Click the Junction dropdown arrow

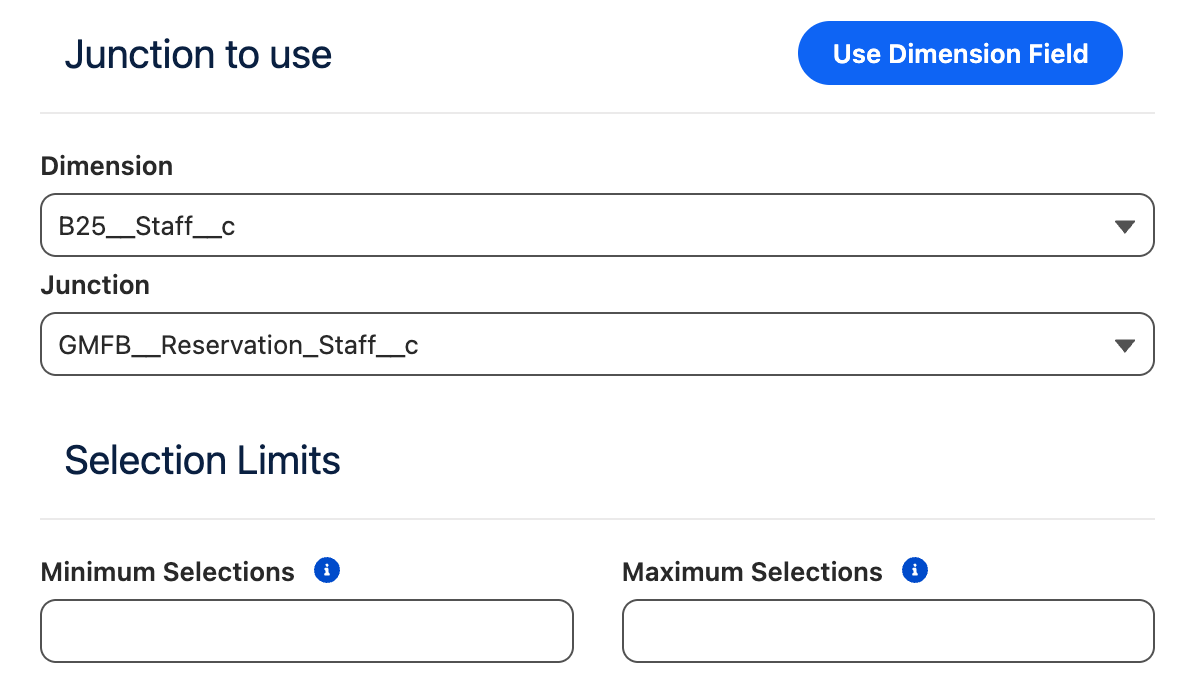[1124, 346]
